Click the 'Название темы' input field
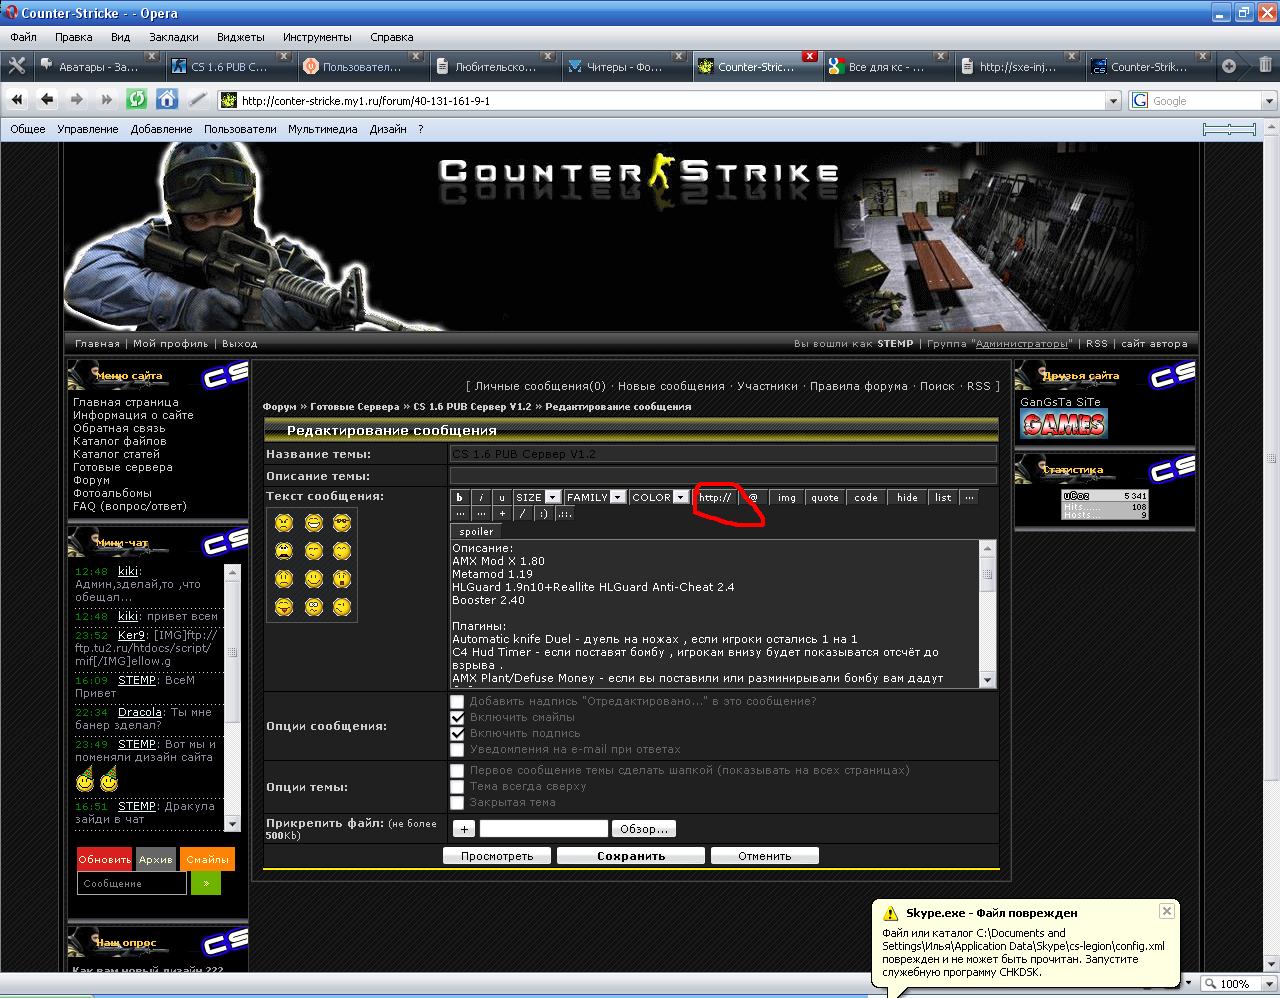The image size is (1280, 998). [723, 454]
